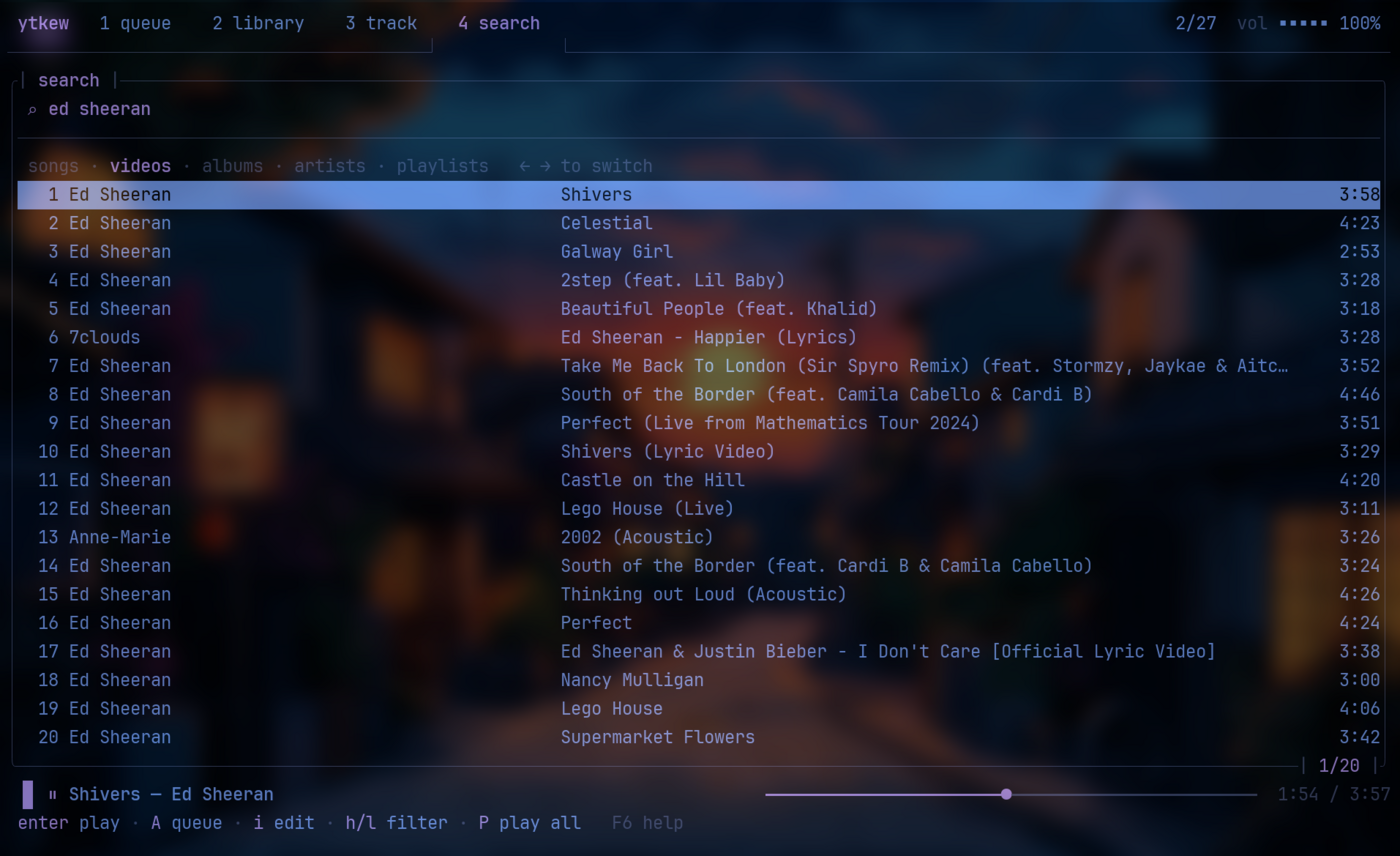Select the Lego House result in row 19

698,708
